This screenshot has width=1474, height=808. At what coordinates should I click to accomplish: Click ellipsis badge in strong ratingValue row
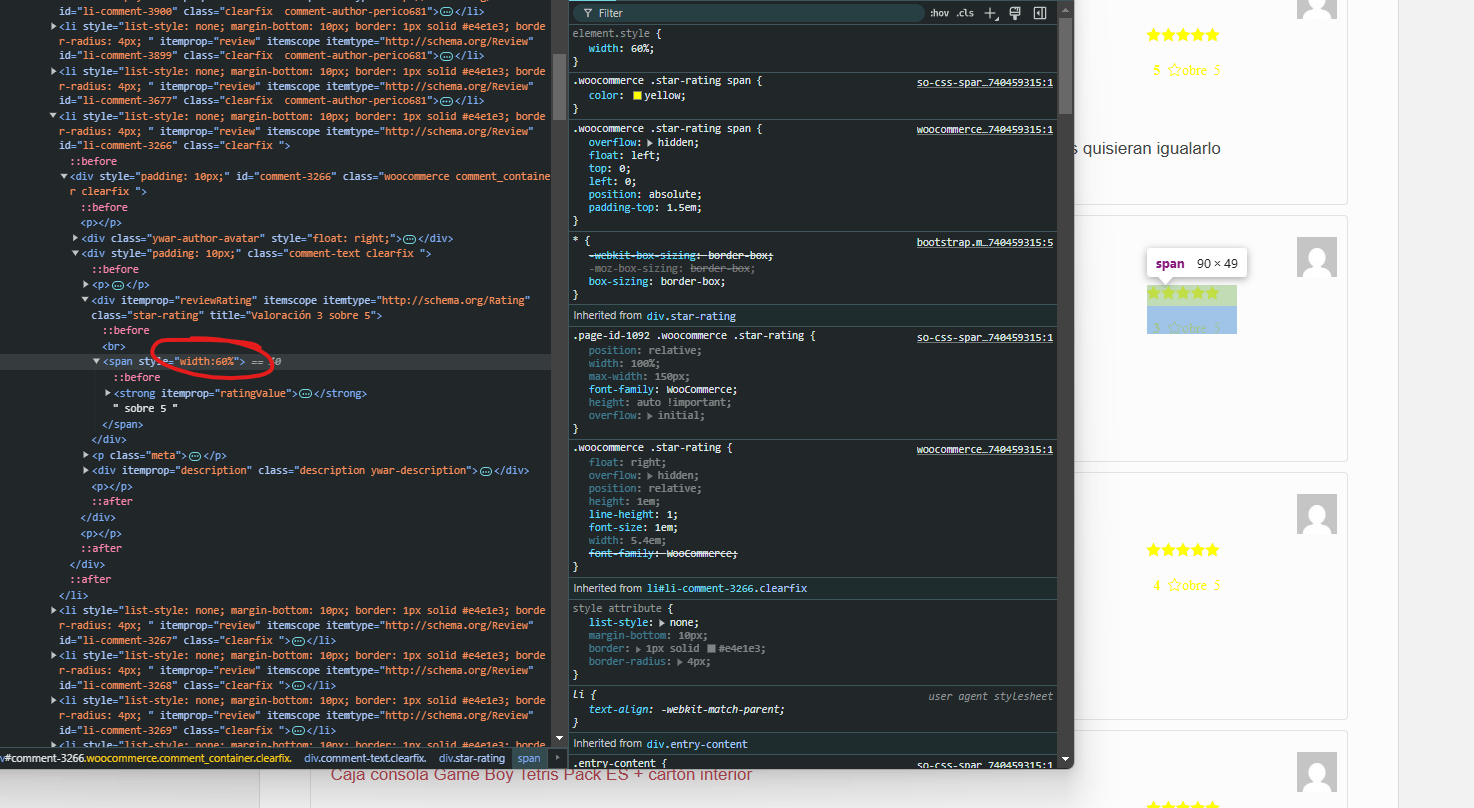coord(306,394)
